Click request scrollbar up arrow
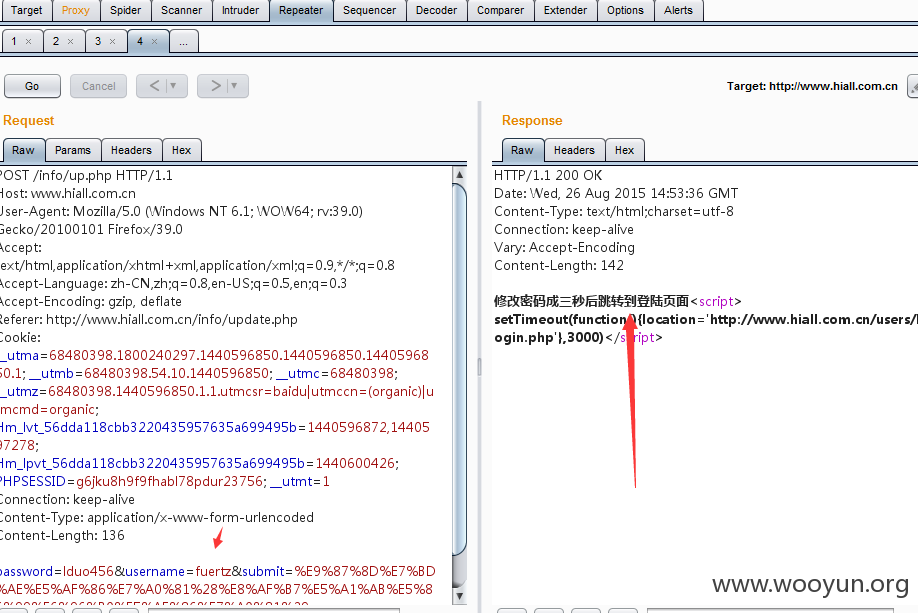Viewport: 918px width, 613px height. point(460,174)
